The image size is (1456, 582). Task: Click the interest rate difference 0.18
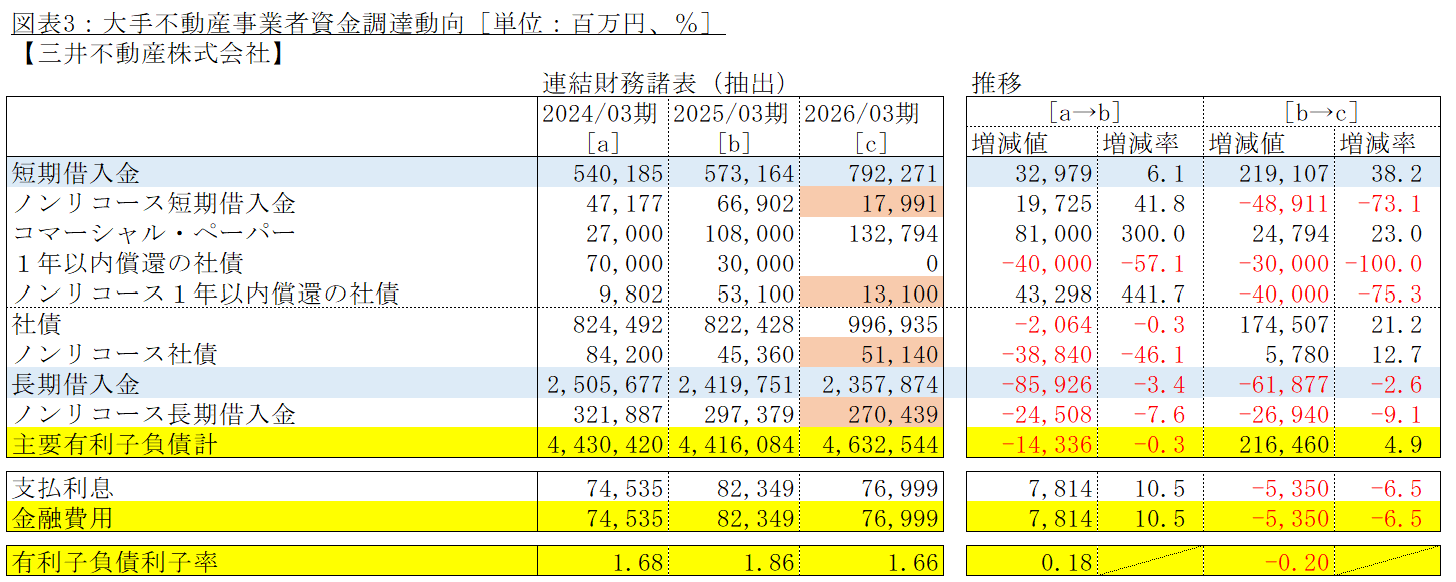pyautogui.click(x=1068, y=562)
